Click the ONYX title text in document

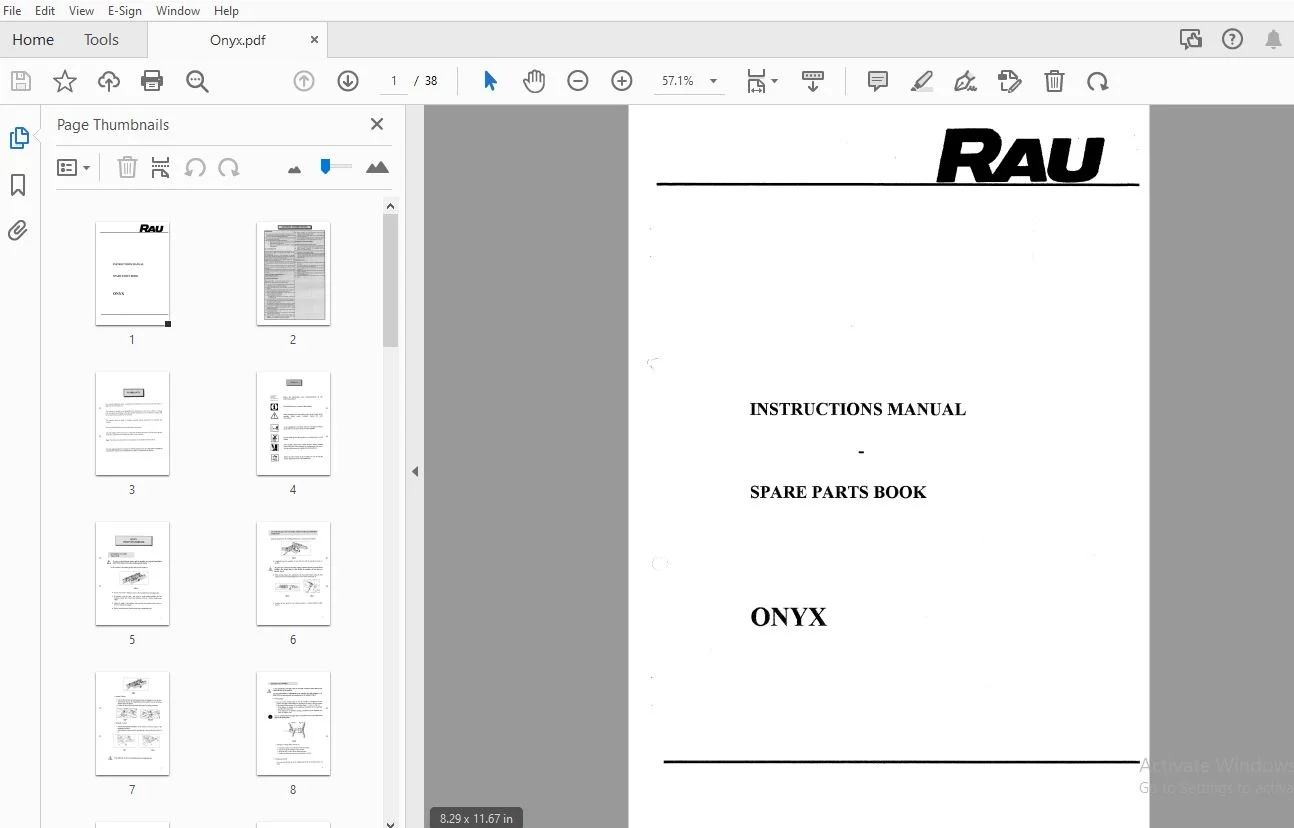click(x=788, y=617)
